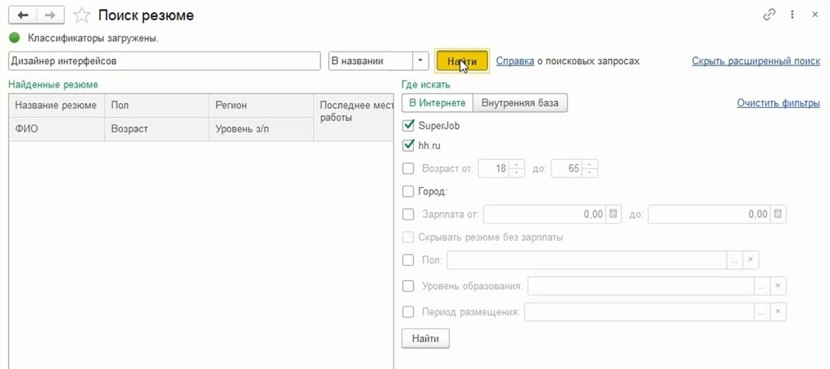Copy link with the chain icon

click(769, 15)
